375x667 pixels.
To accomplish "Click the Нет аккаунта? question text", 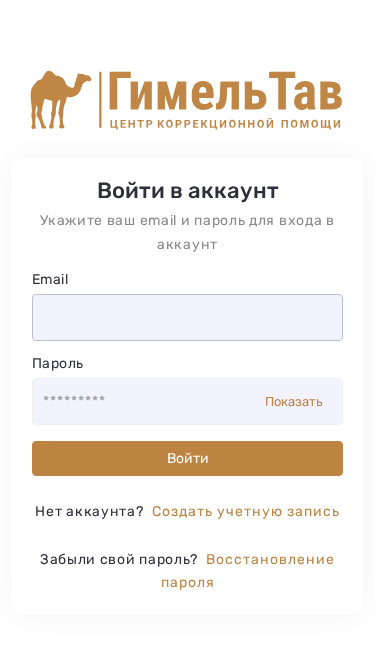I will pyautogui.click(x=90, y=511).
